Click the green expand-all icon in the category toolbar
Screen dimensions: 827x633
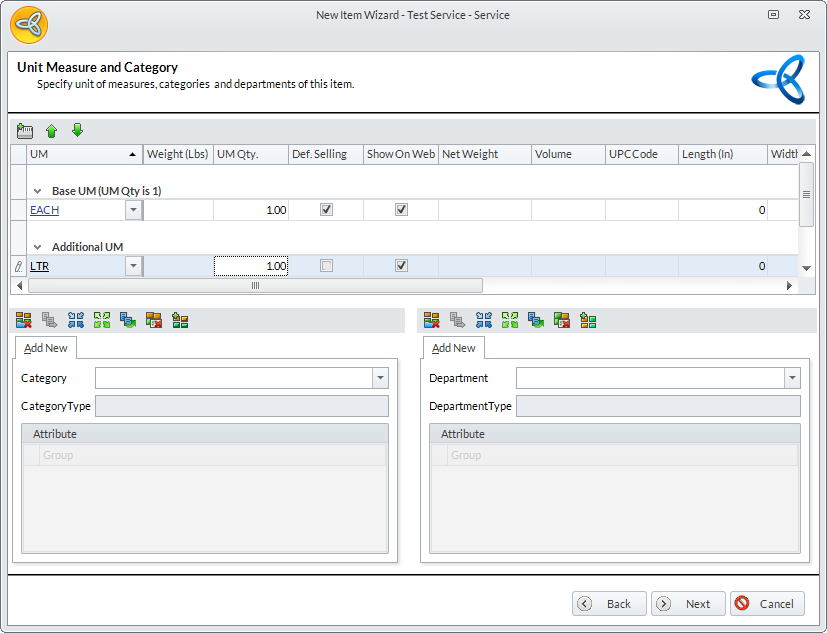(102, 320)
